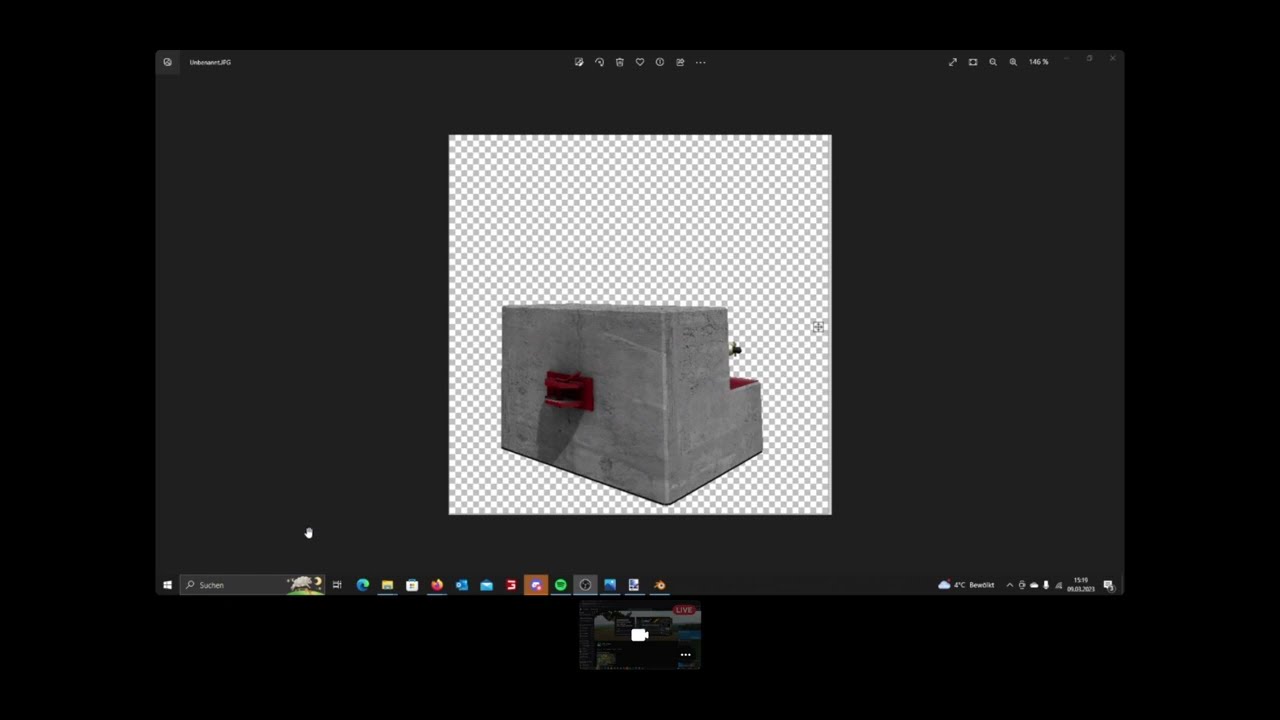The height and width of the screenshot is (720, 1280).
Task: Click the microphone tray icon
Action: [x=1046, y=585]
